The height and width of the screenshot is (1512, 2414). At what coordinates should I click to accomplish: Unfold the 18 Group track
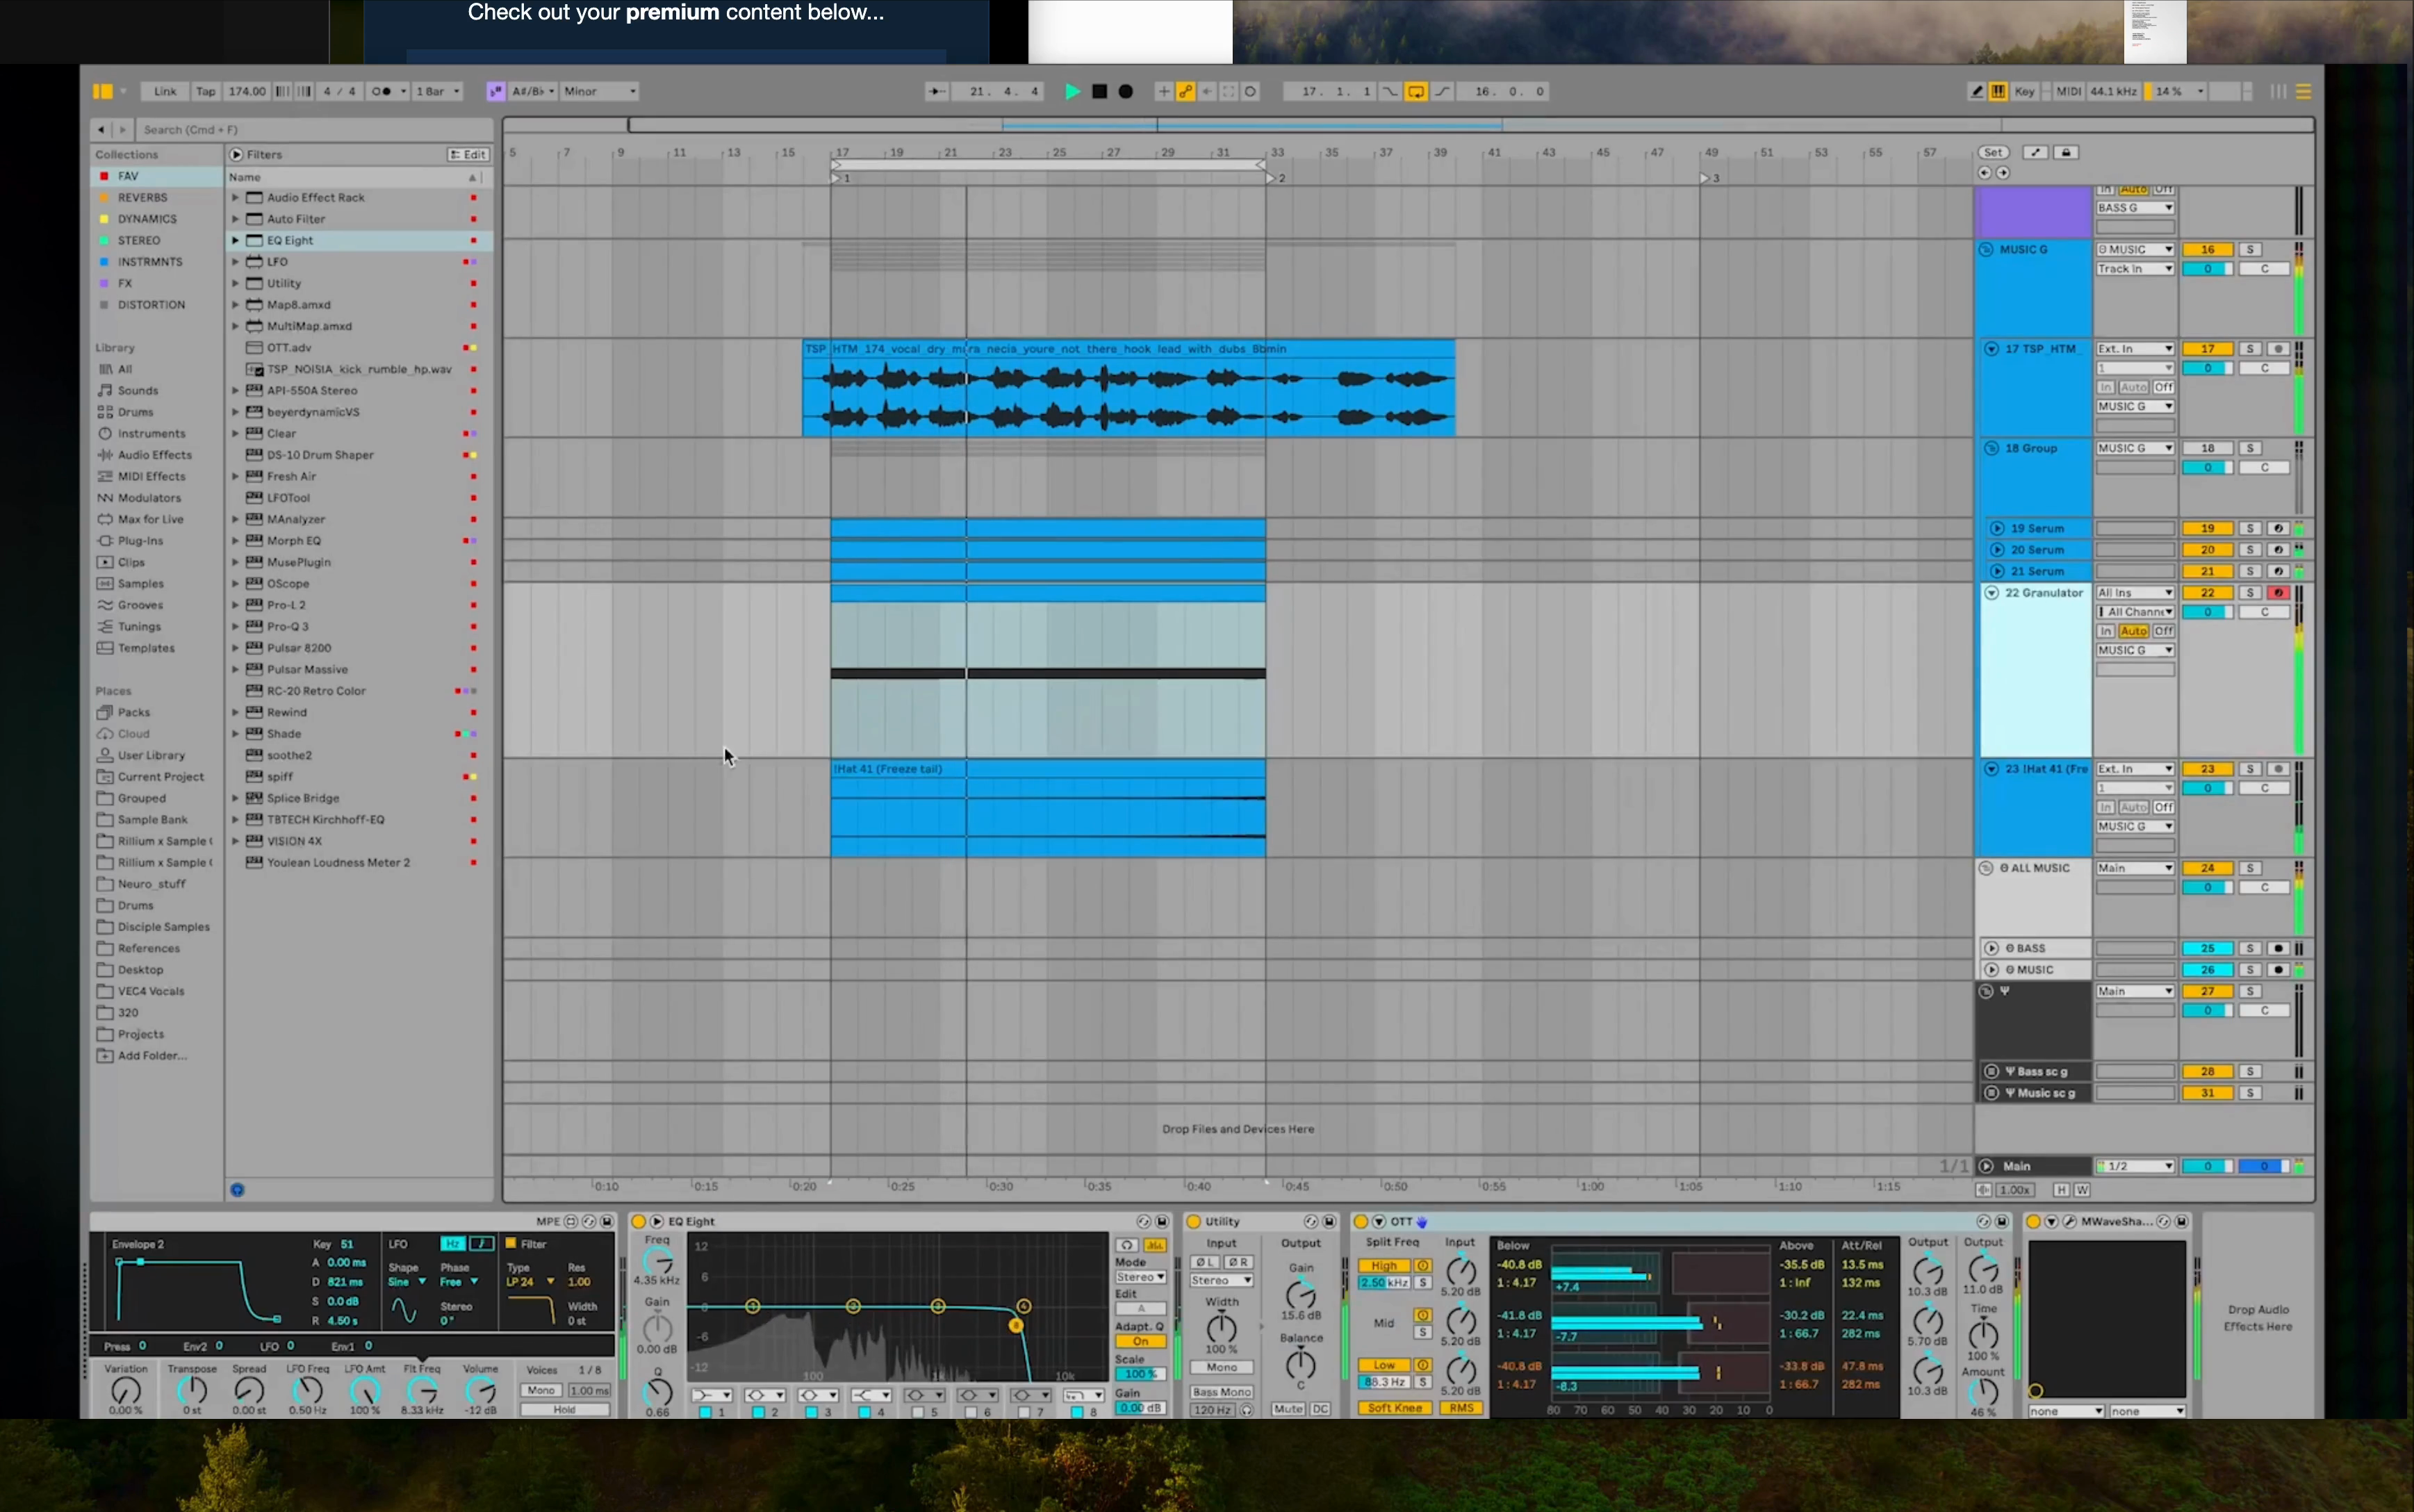[1991, 448]
